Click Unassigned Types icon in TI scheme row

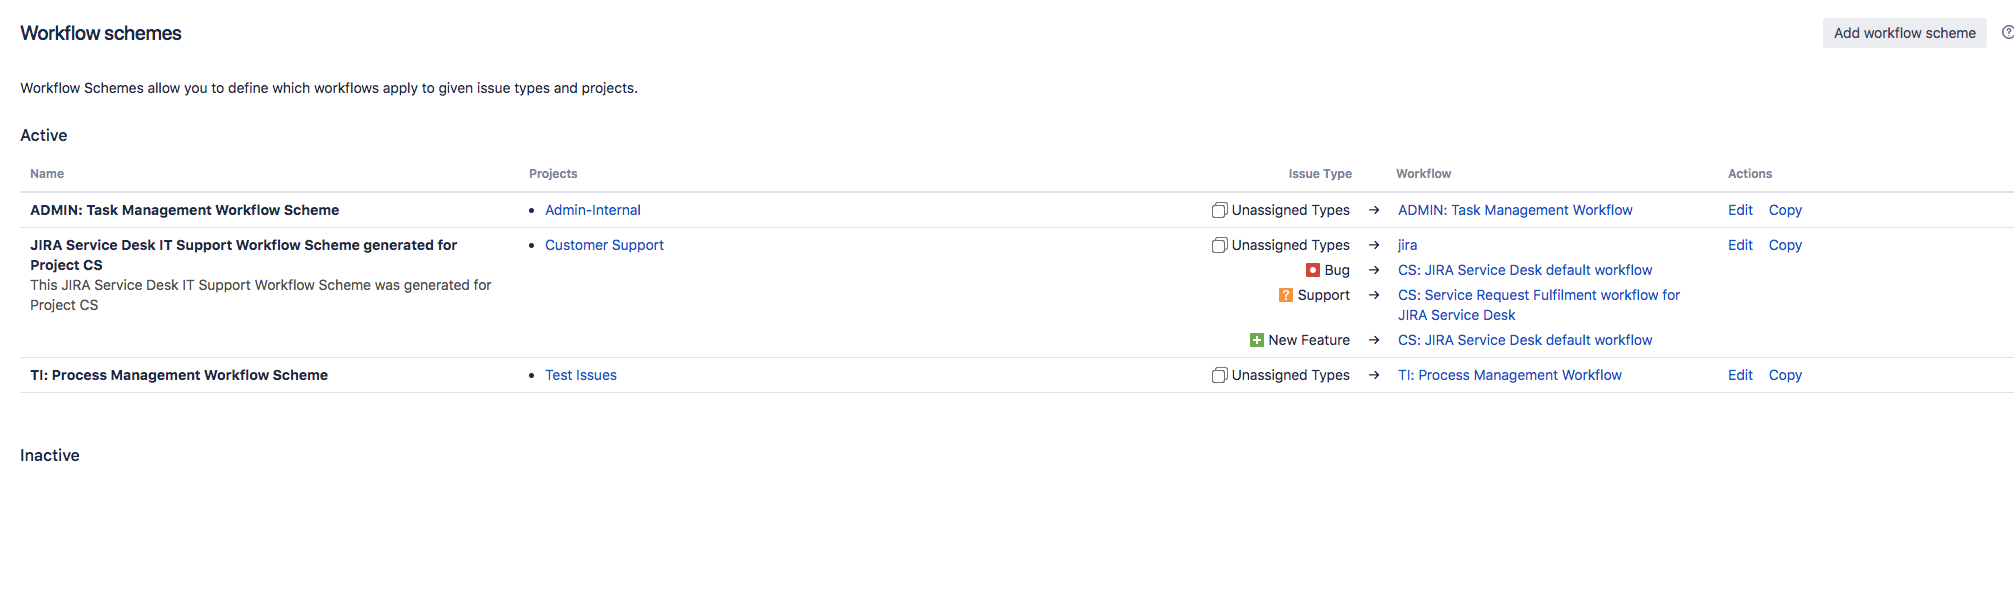tap(1219, 375)
